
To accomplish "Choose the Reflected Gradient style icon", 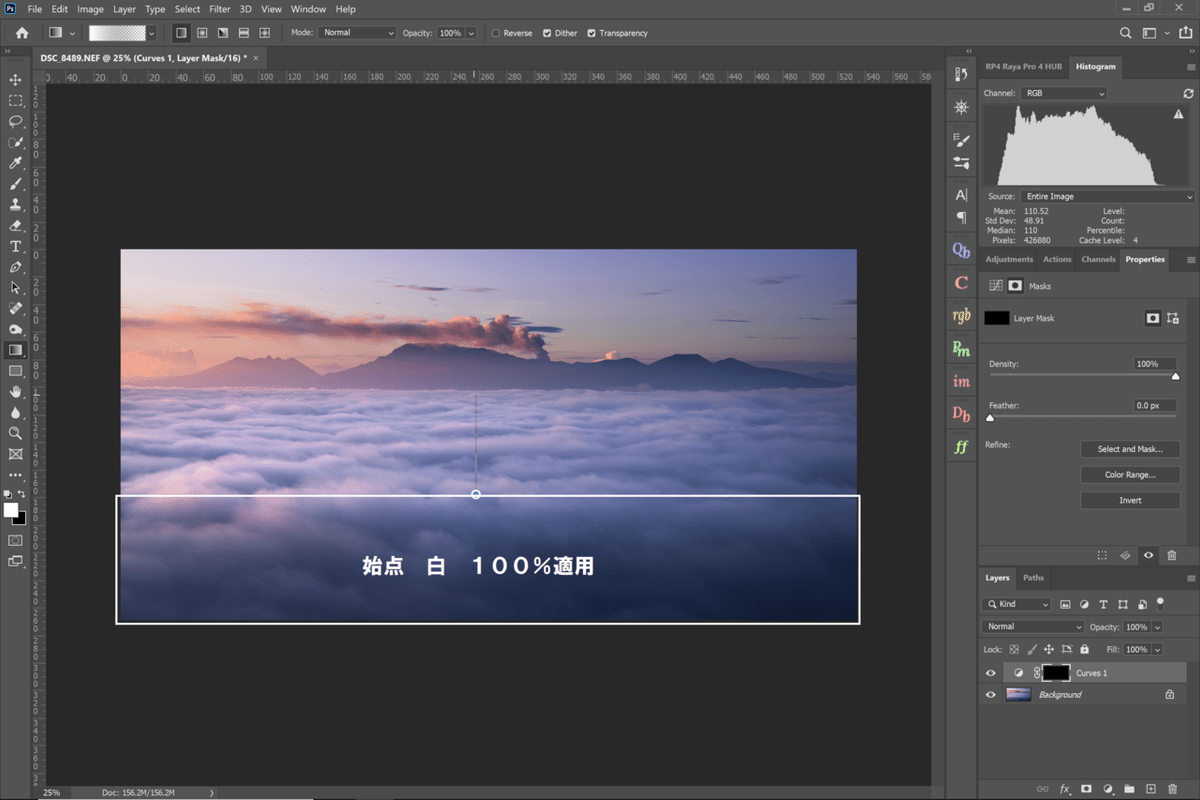I will 243,33.
